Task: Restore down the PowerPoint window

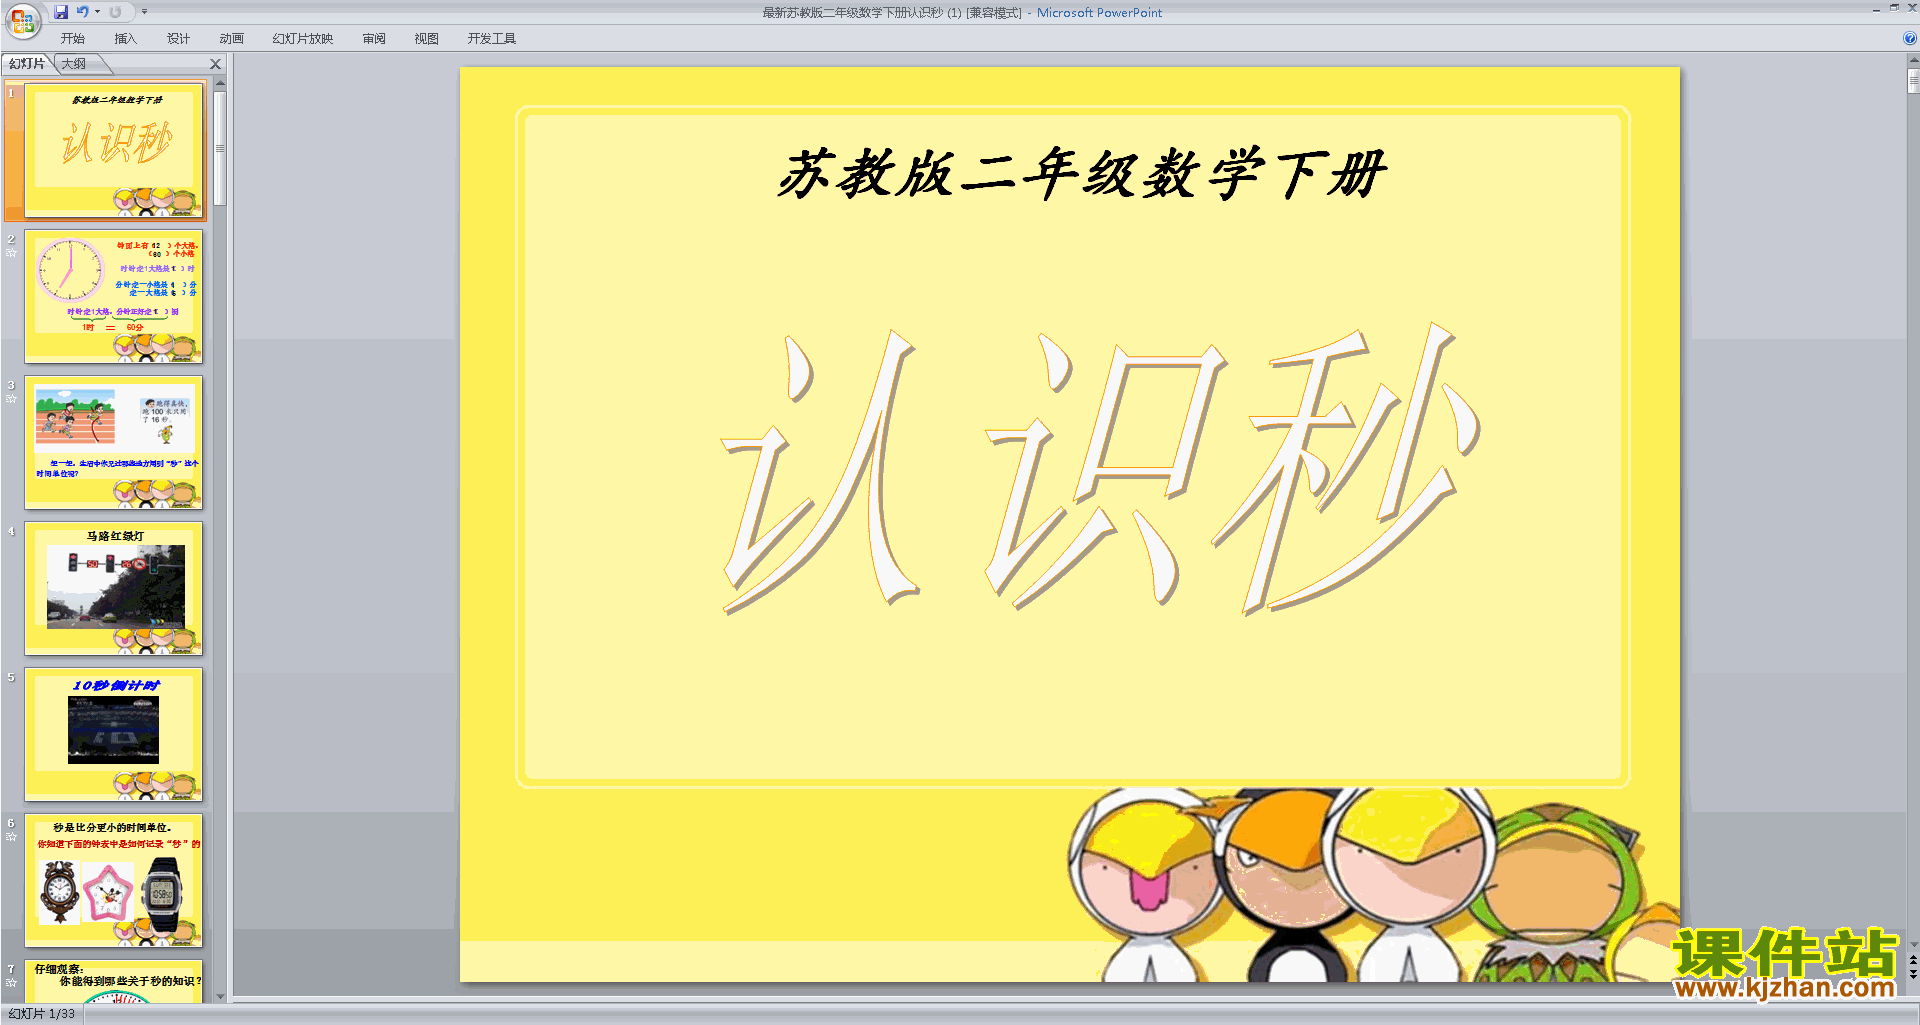Action: [1894, 8]
